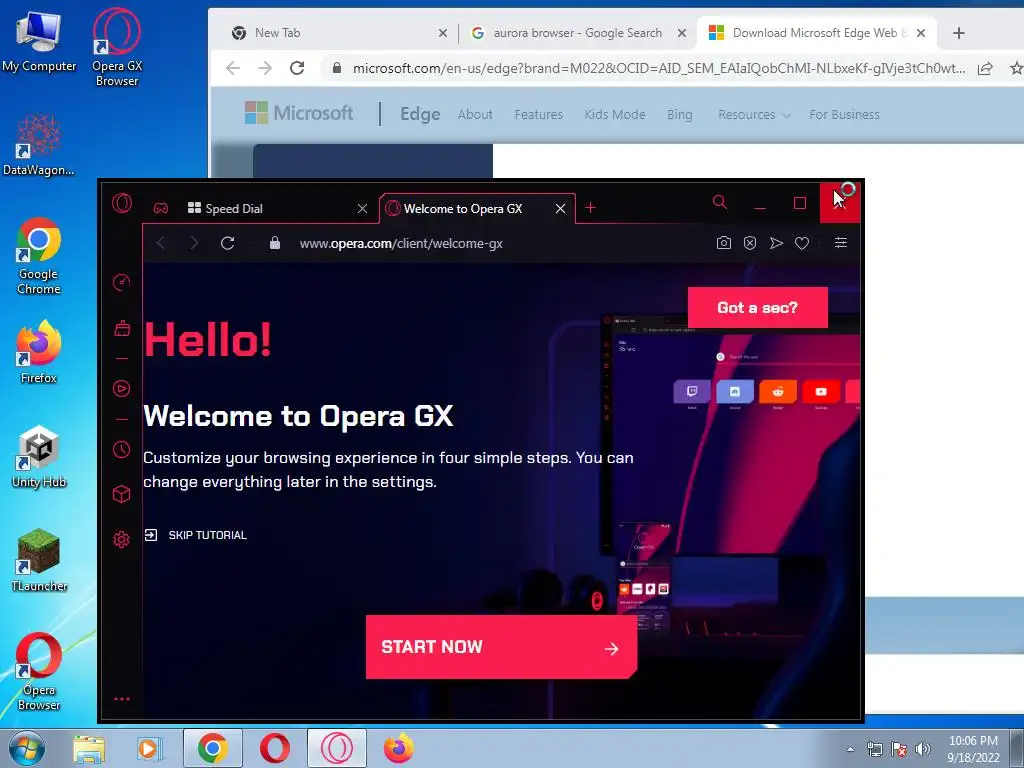Click Bing link on the Edge page
This screenshot has width=1024, height=768.
pyautogui.click(x=679, y=114)
